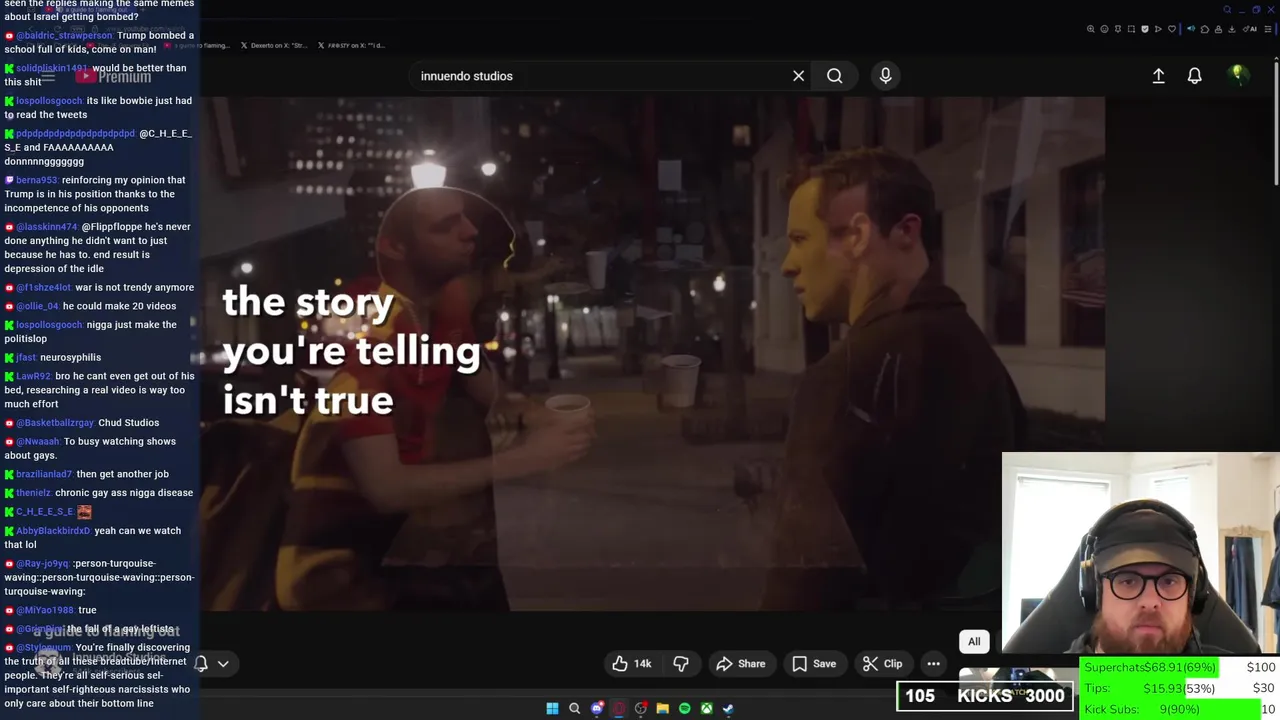Click the video player to pause

coord(652,353)
